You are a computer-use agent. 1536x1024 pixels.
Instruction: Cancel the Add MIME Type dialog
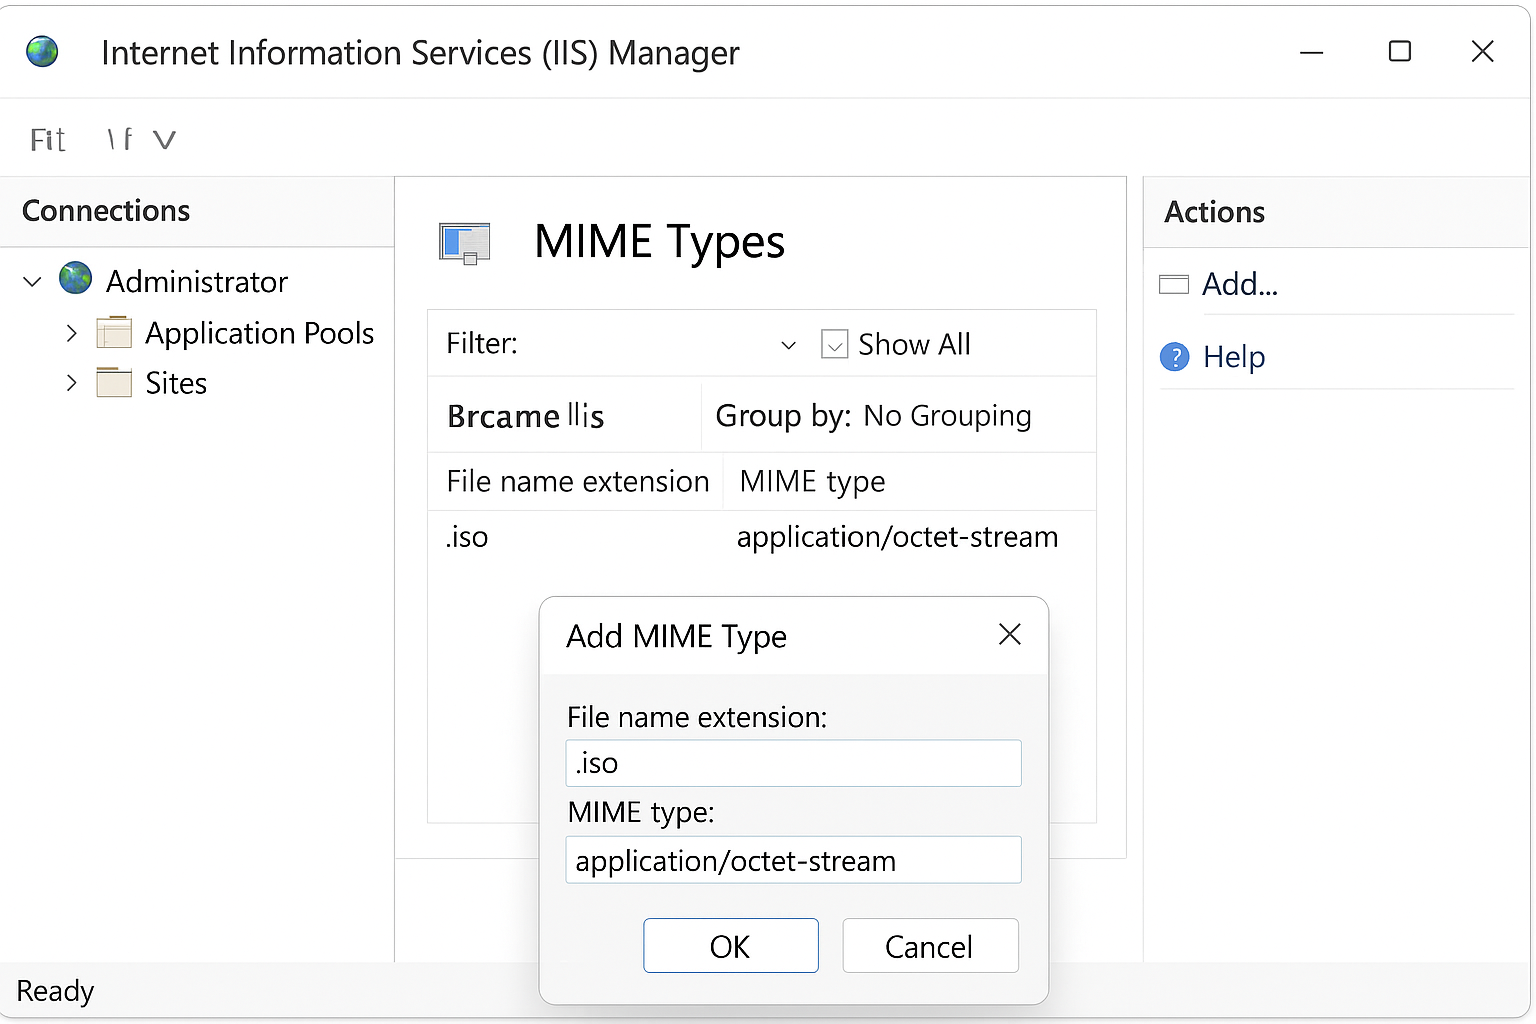tap(930, 945)
